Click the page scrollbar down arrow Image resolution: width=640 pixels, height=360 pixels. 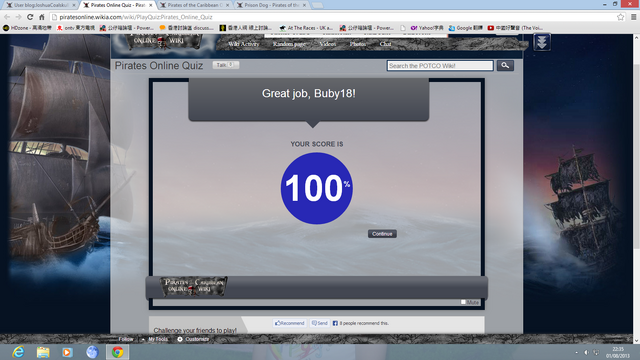636,340
